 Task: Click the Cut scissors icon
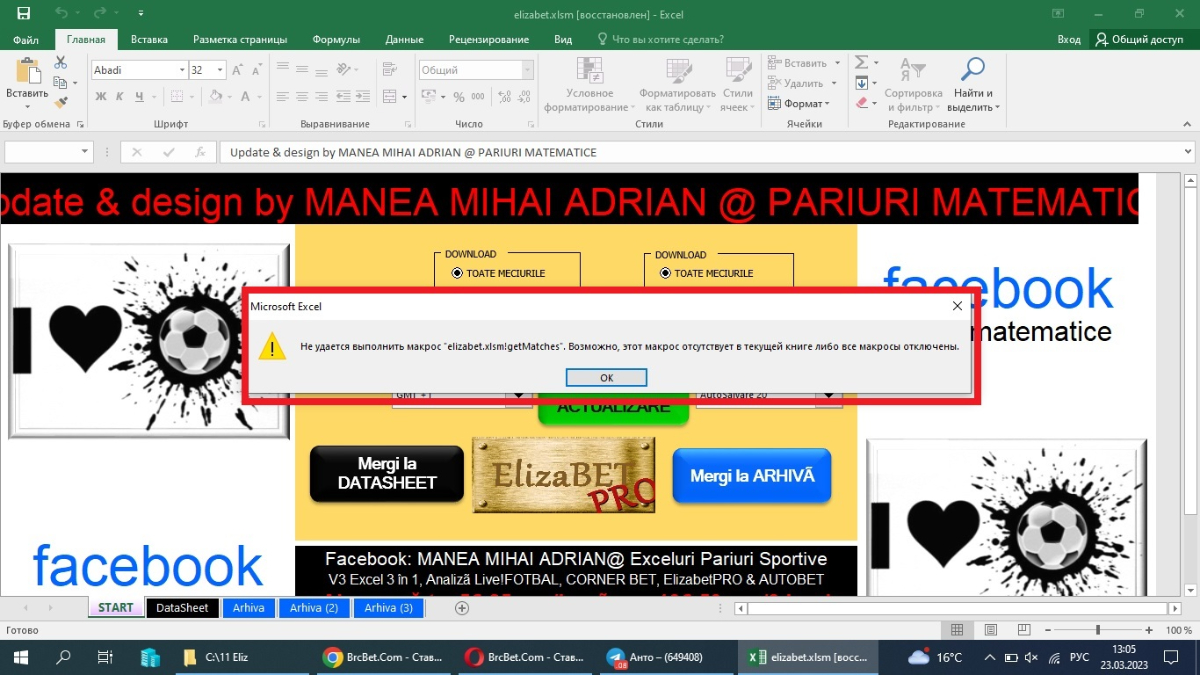click(x=60, y=62)
